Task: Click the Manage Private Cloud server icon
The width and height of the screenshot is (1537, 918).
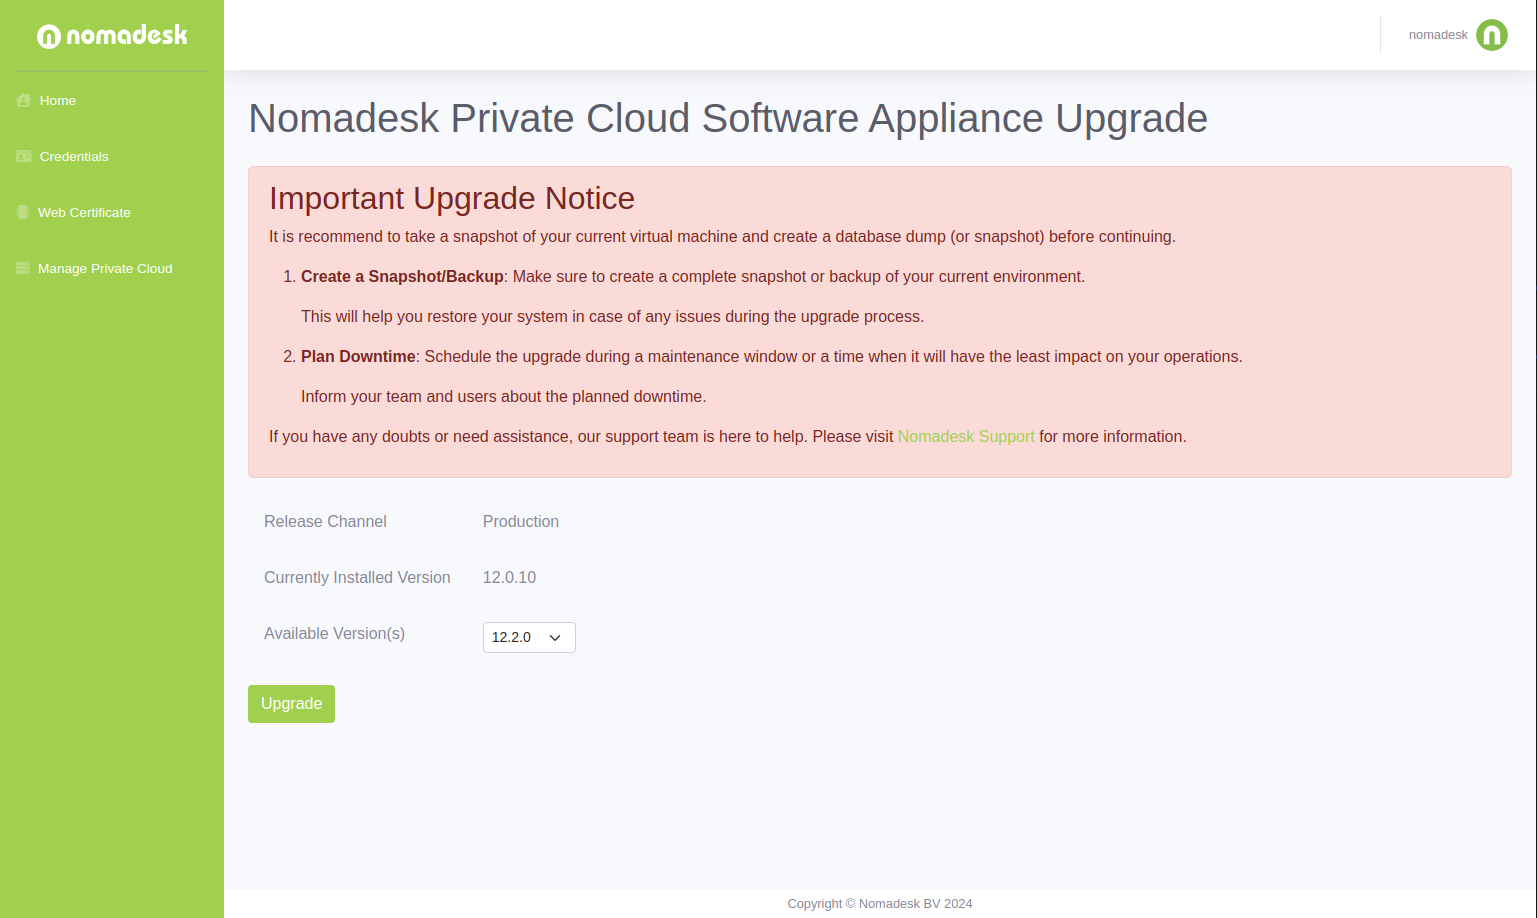Action: pyautogui.click(x=23, y=268)
